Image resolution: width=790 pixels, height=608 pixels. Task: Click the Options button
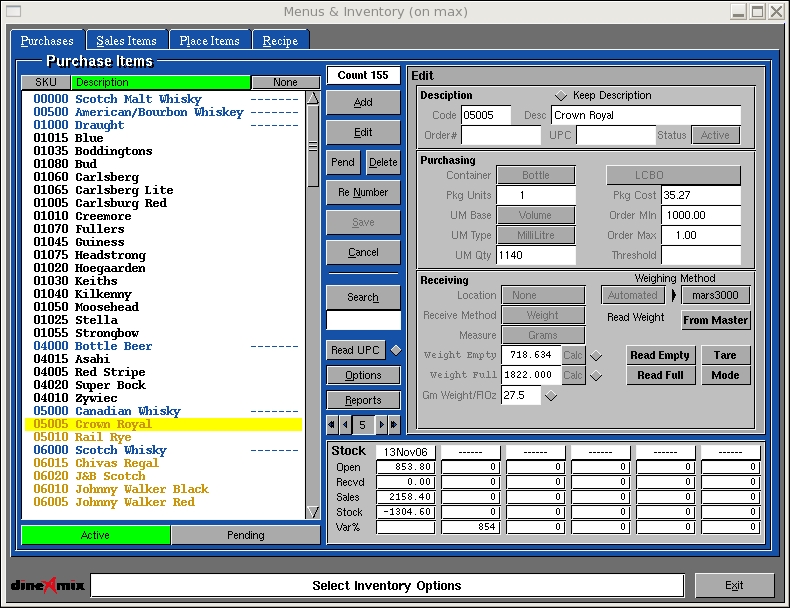coord(363,375)
